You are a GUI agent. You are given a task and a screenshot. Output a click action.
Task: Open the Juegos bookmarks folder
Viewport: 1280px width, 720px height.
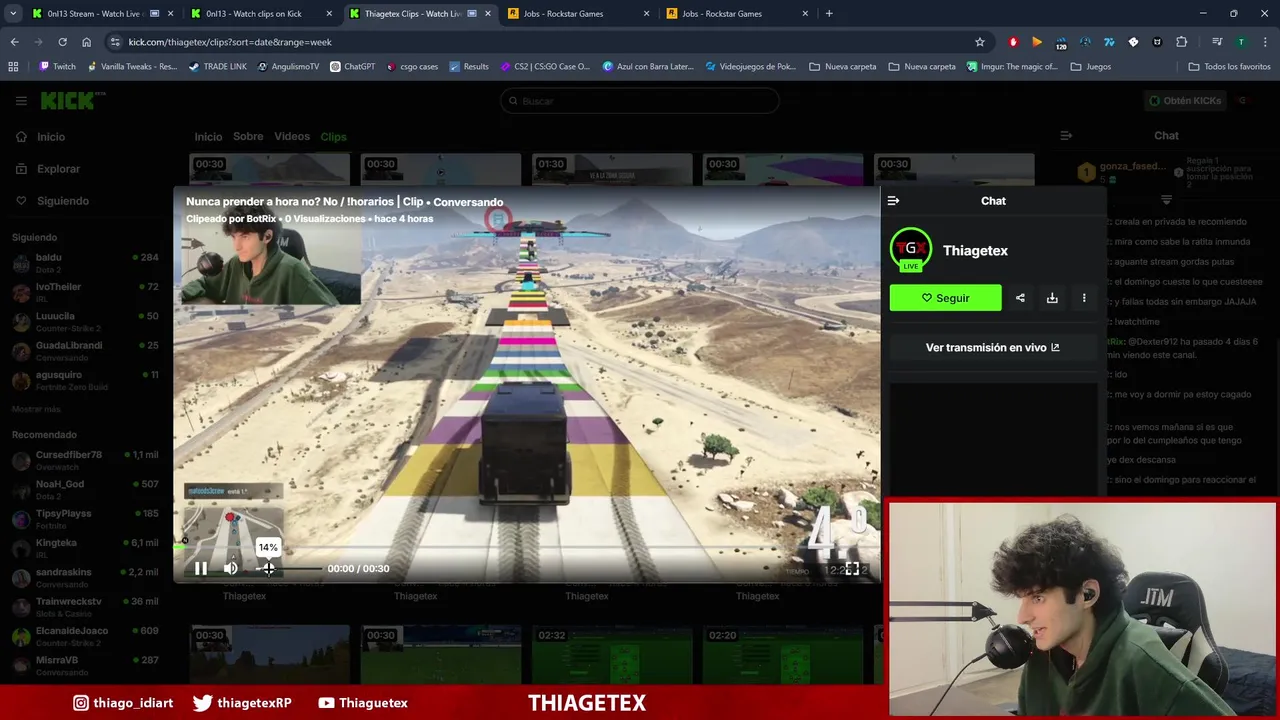tap(1090, 67)
